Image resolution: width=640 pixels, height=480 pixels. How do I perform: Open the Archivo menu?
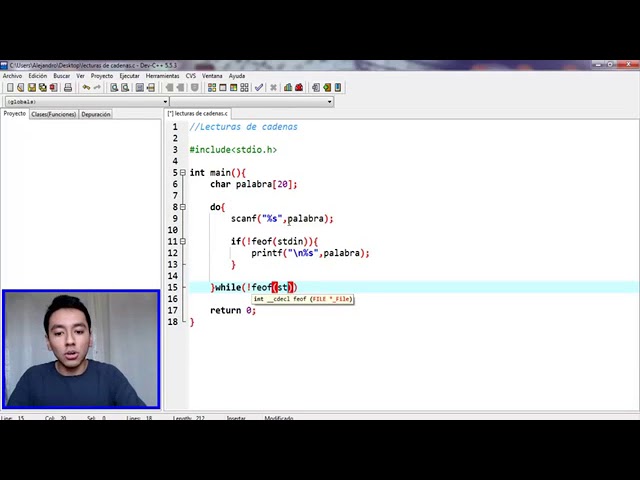pos(13,76)
